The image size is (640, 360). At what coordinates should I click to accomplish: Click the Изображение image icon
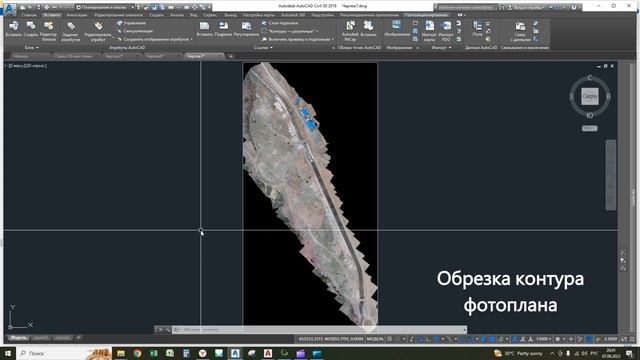point(397,26)
